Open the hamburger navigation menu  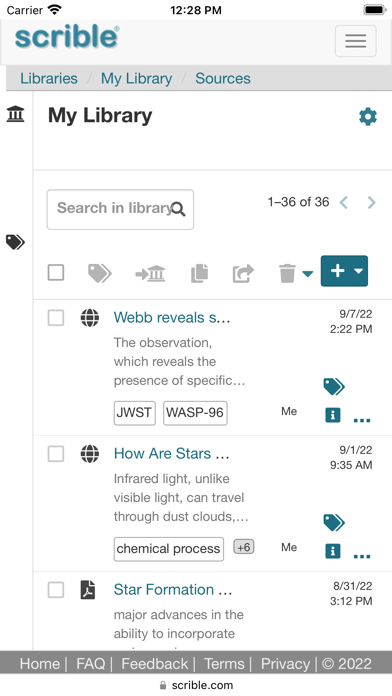pos(356,41)
